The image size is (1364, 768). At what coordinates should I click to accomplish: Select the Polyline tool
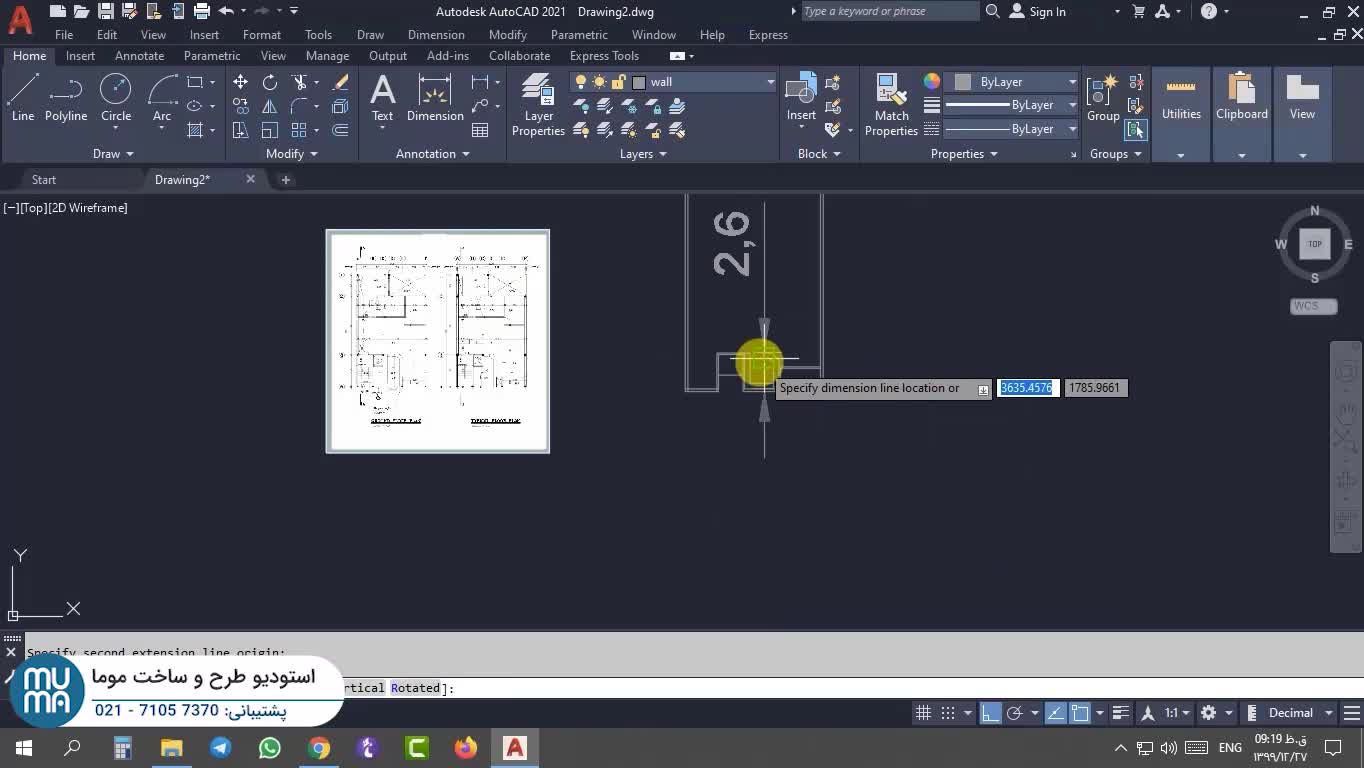pos(66,99)
